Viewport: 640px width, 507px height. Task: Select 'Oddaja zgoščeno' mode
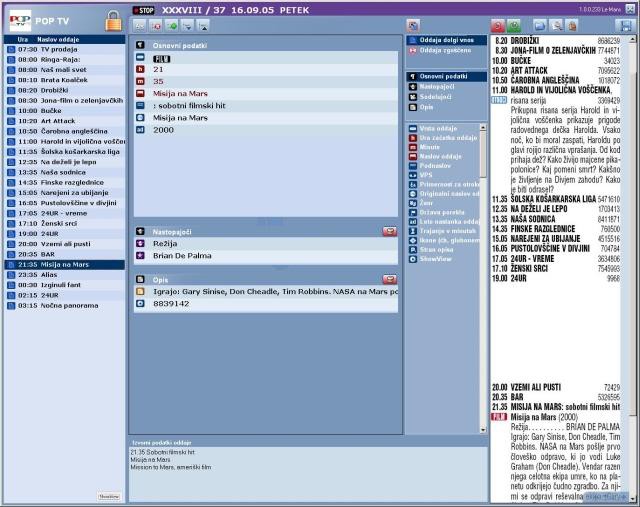[444, 50]
